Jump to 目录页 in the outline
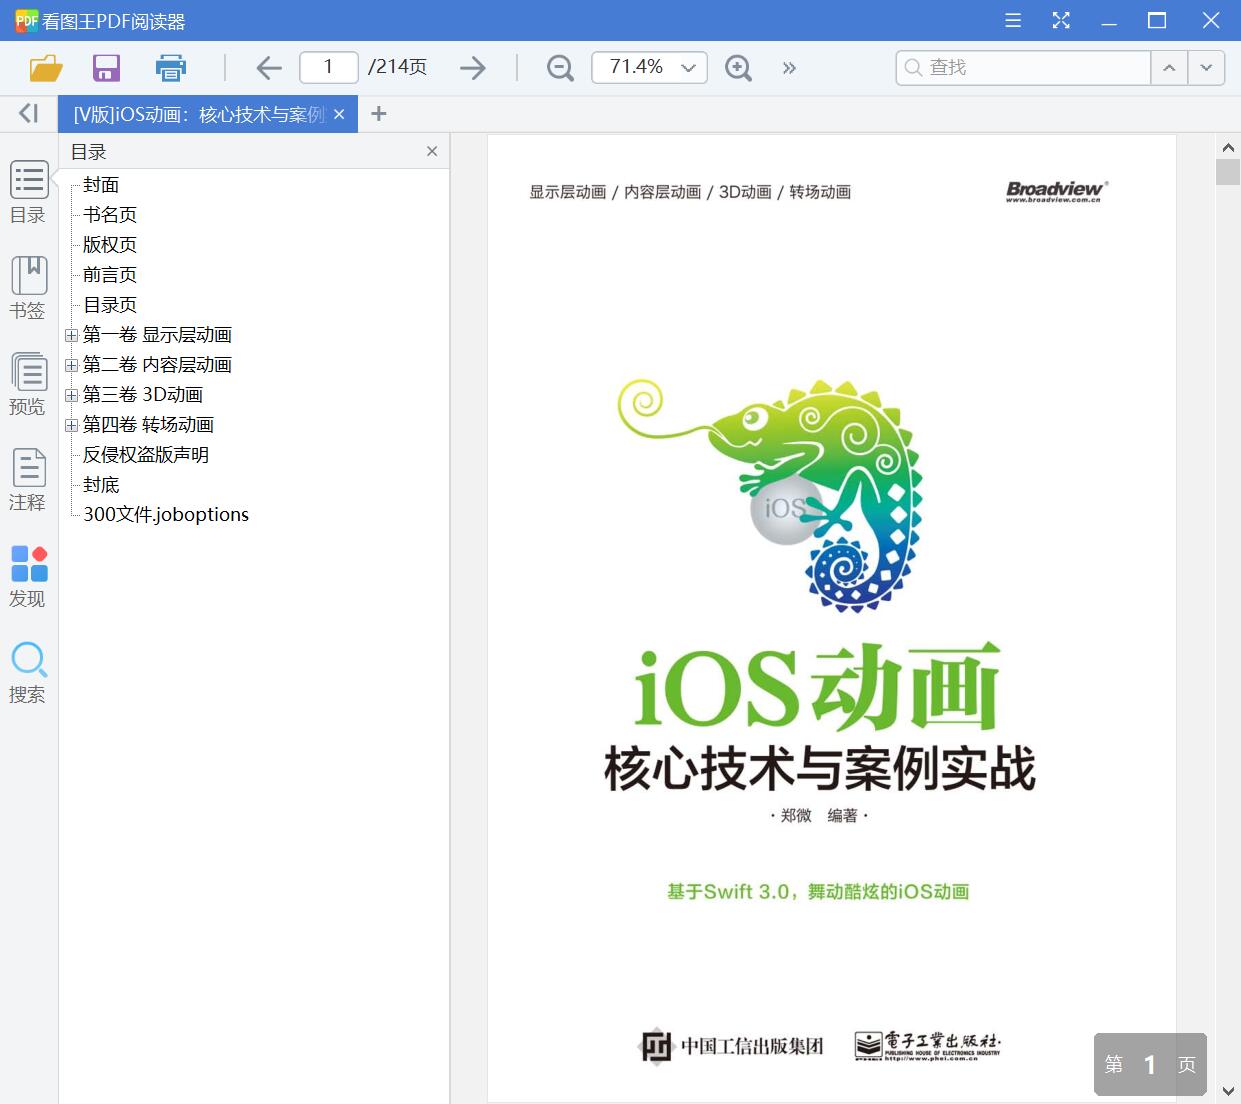 pyautogui.click(x=110, y=304)
